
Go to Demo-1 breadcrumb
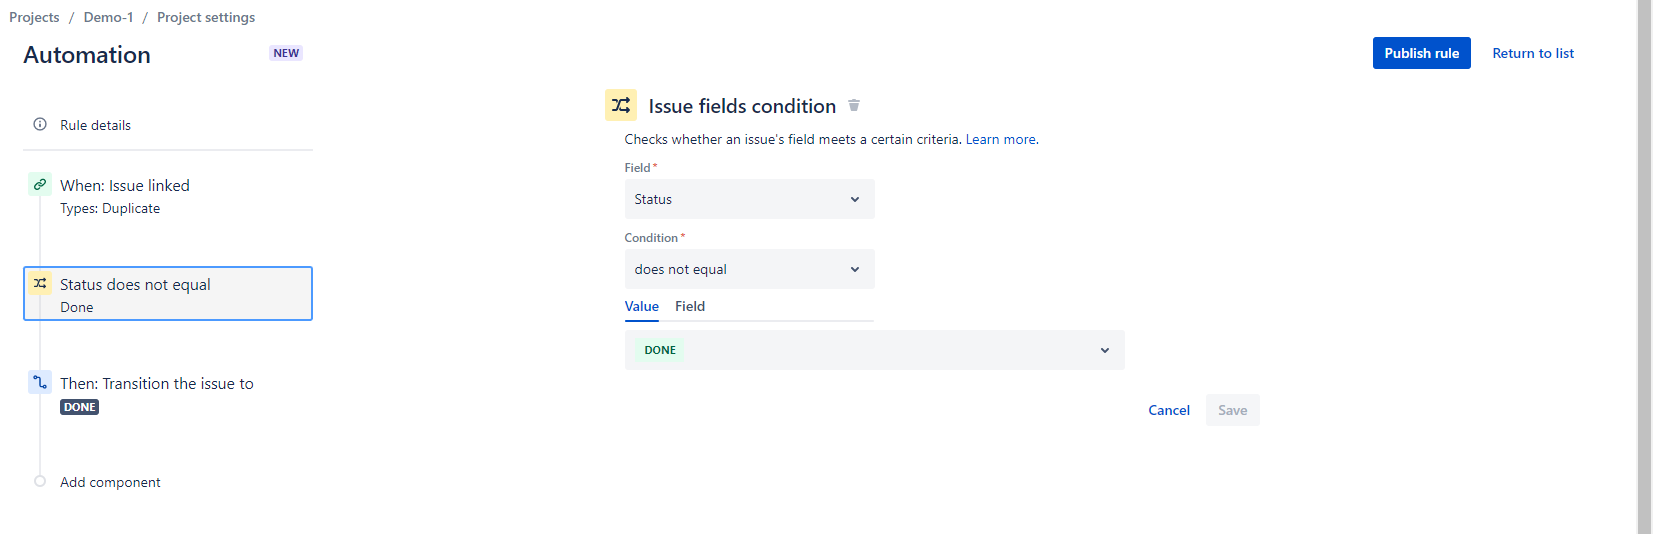pos(108,17)
